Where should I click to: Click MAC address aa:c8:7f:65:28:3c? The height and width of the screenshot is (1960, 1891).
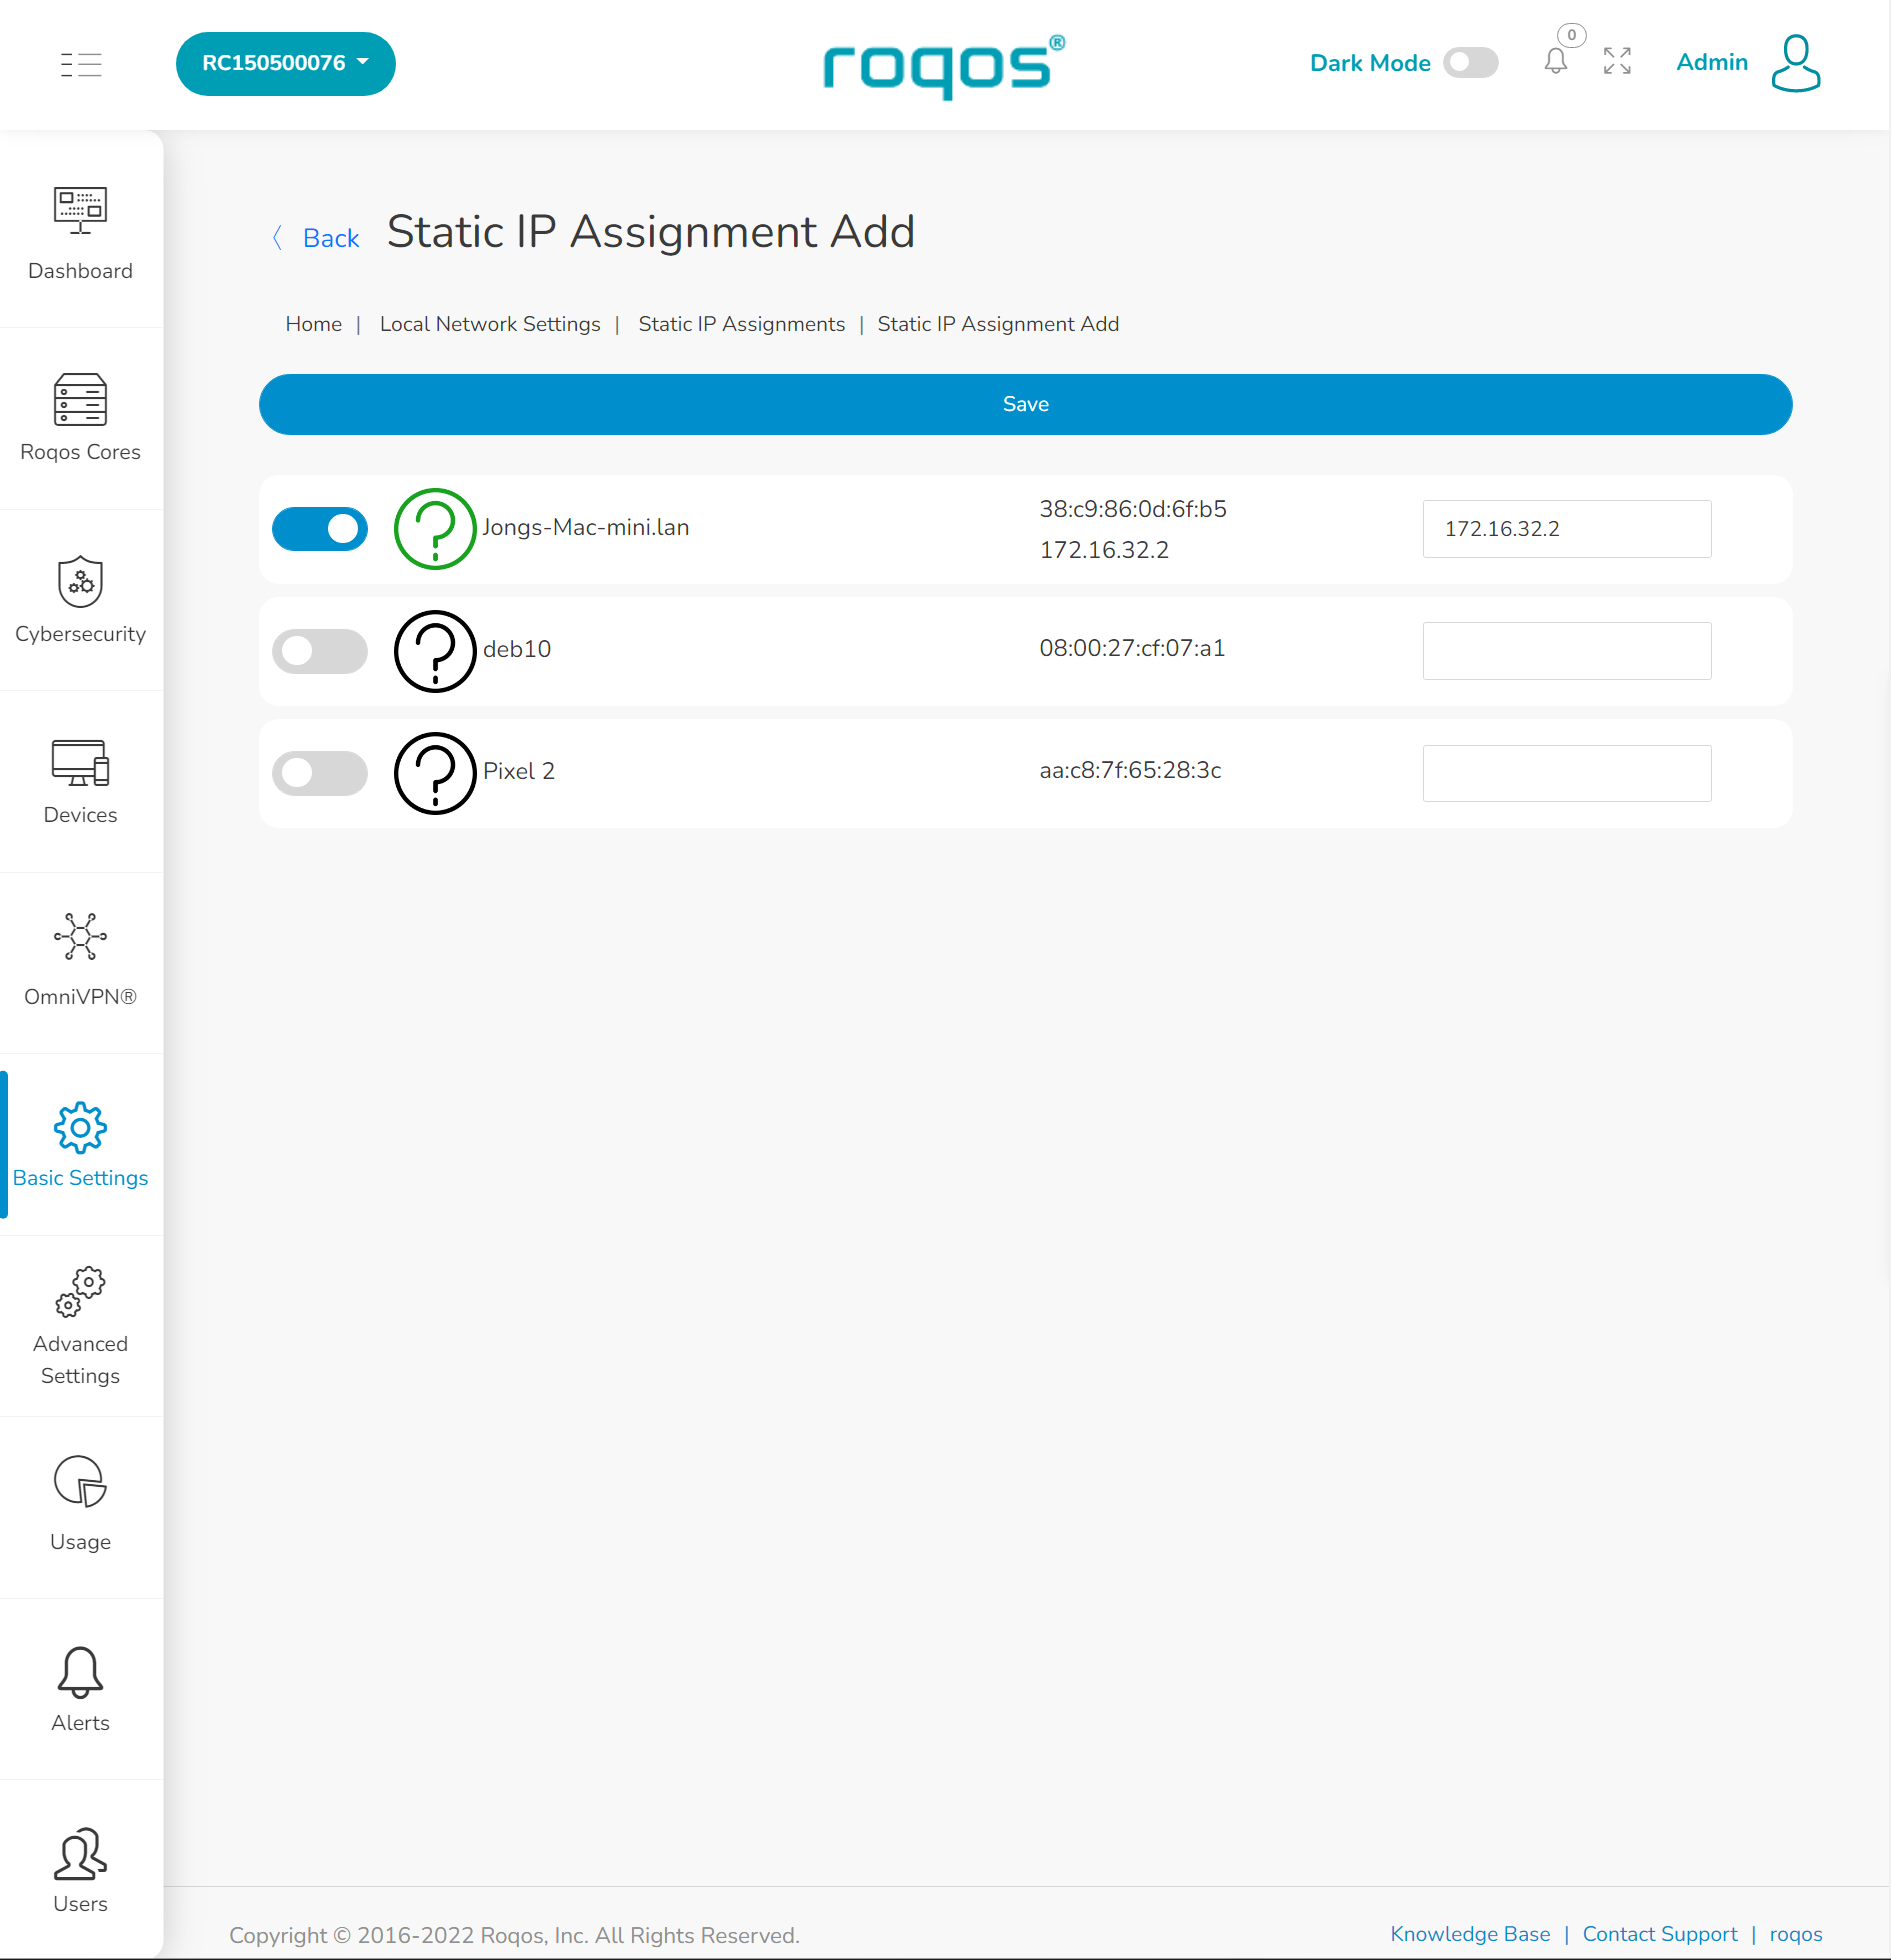(x=1130, y=770)
